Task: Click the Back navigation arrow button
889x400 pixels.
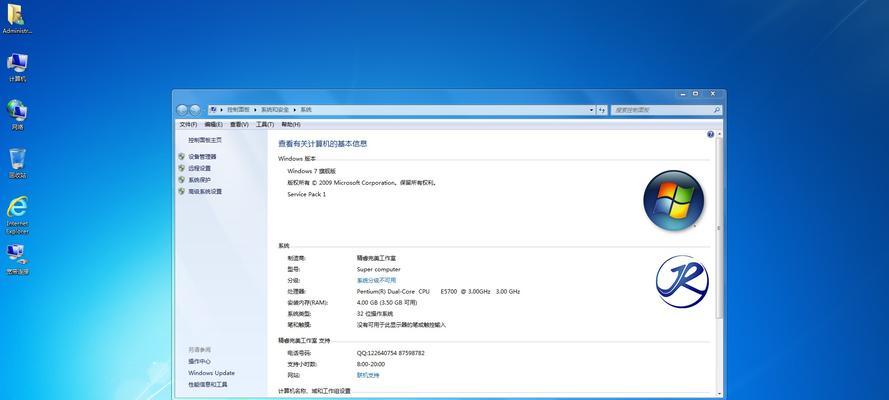Action: click(x=183, y=110)
